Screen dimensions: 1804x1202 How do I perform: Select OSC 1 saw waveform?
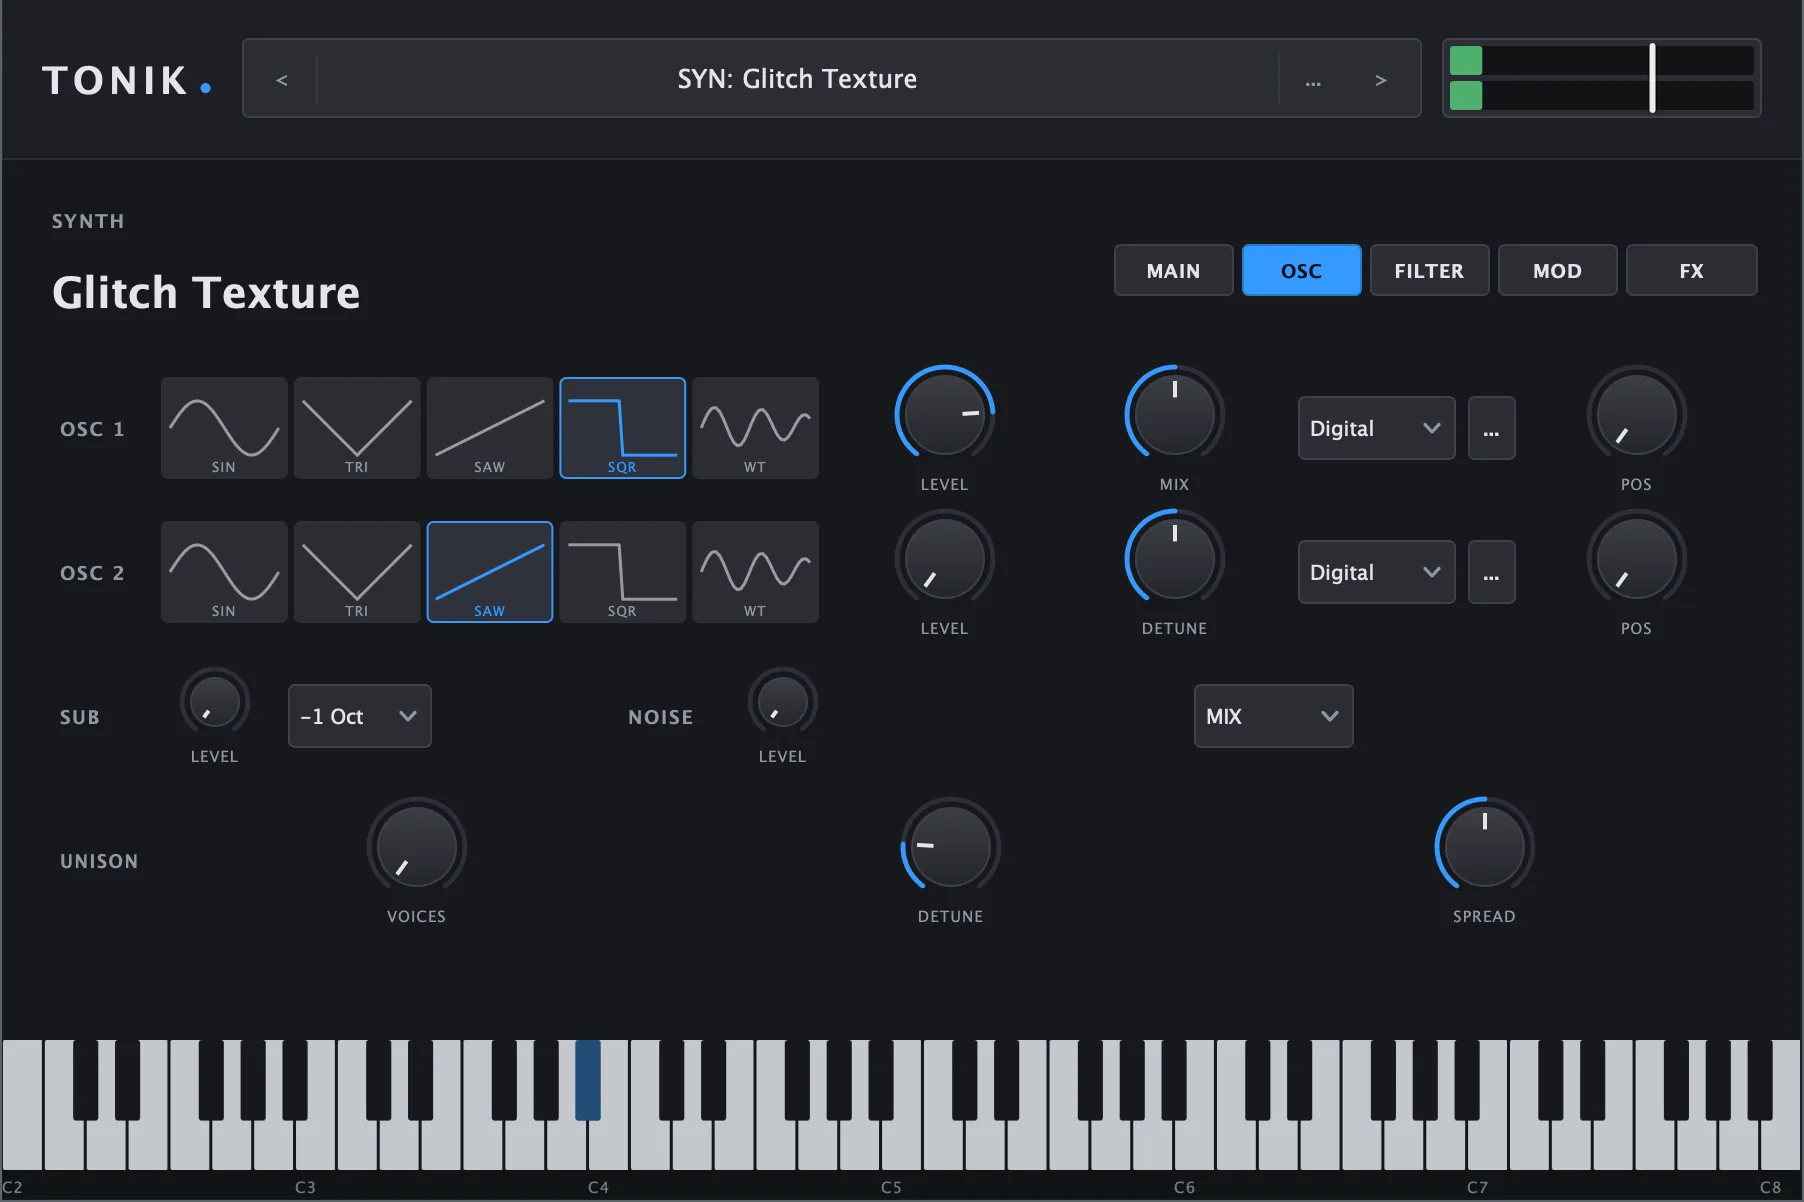490,428
